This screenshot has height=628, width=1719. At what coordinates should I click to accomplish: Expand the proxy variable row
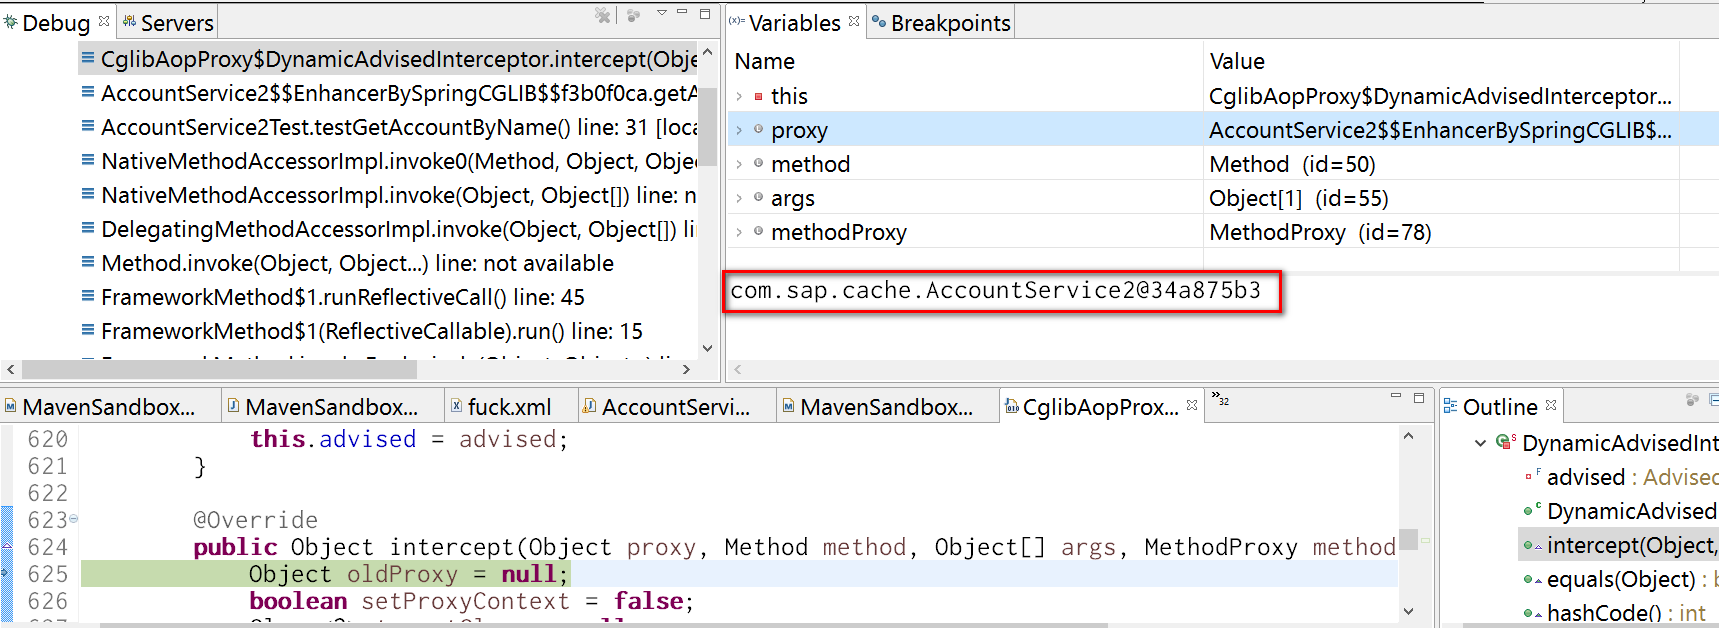coord(739,130)
